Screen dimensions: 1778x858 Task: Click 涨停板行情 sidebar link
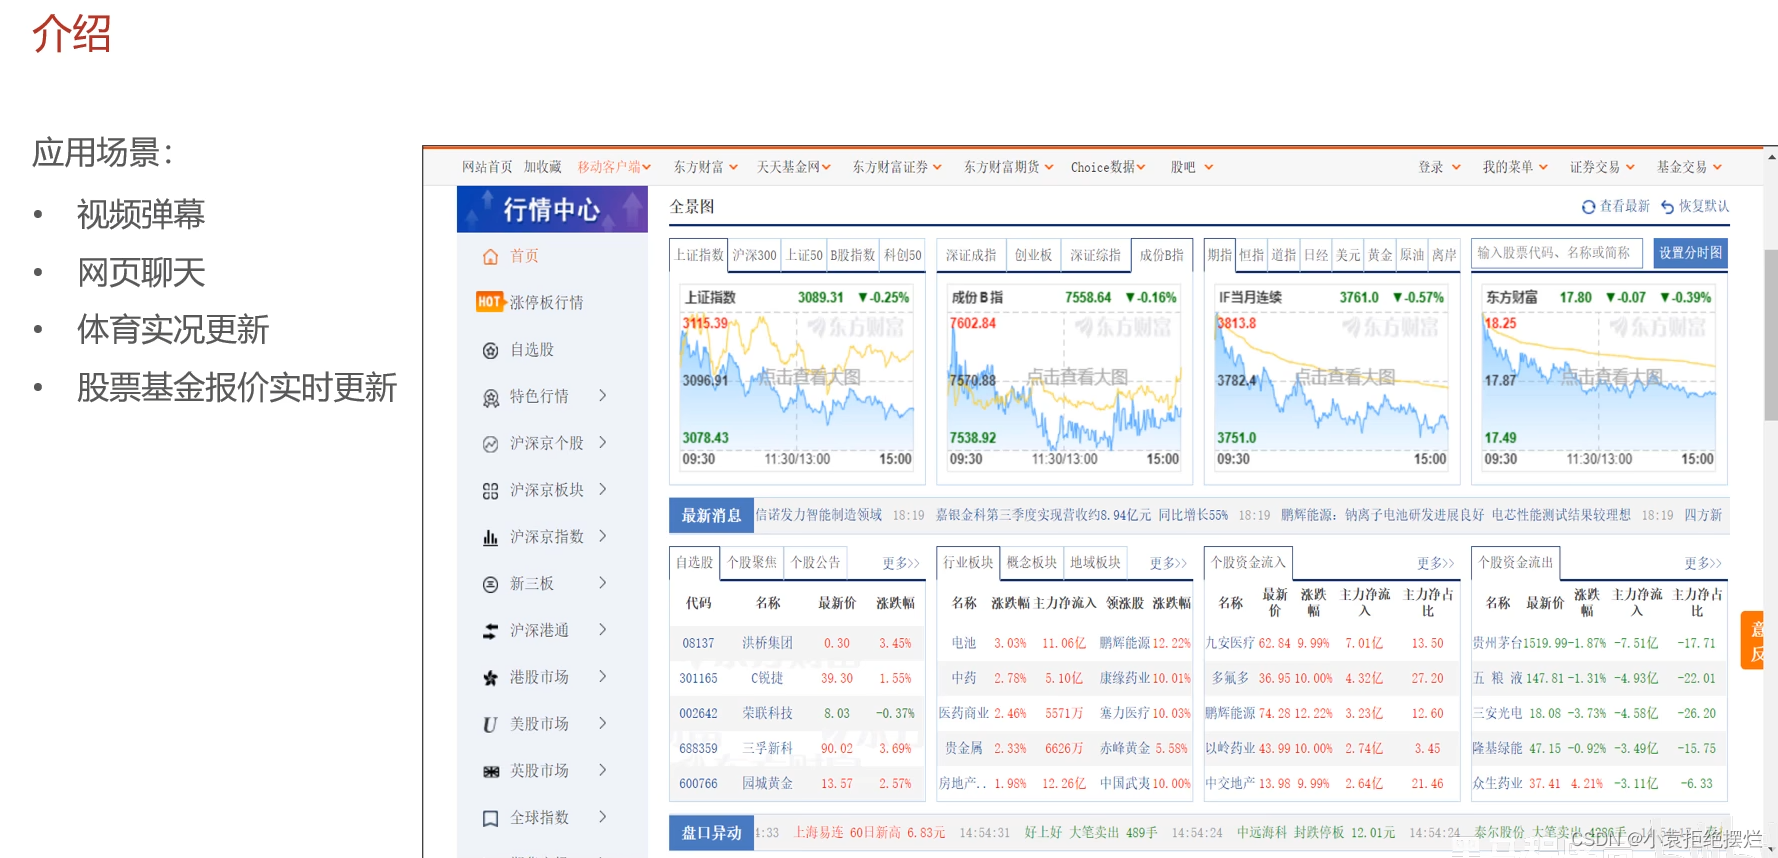coord(546,303)
